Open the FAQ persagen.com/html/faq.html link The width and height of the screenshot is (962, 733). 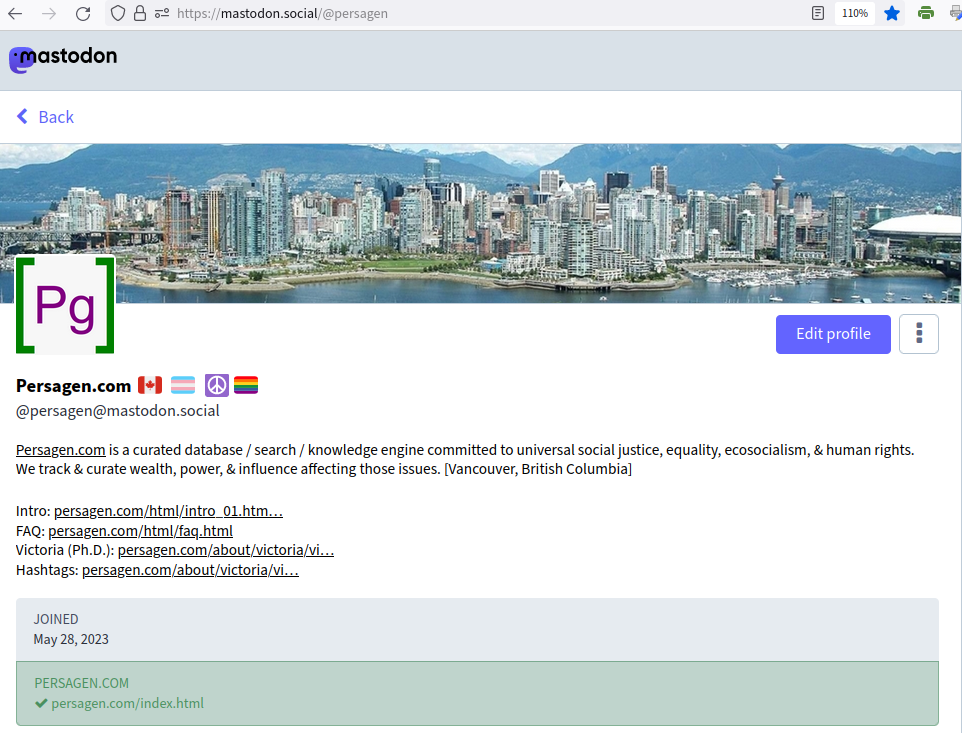(140, 531)
